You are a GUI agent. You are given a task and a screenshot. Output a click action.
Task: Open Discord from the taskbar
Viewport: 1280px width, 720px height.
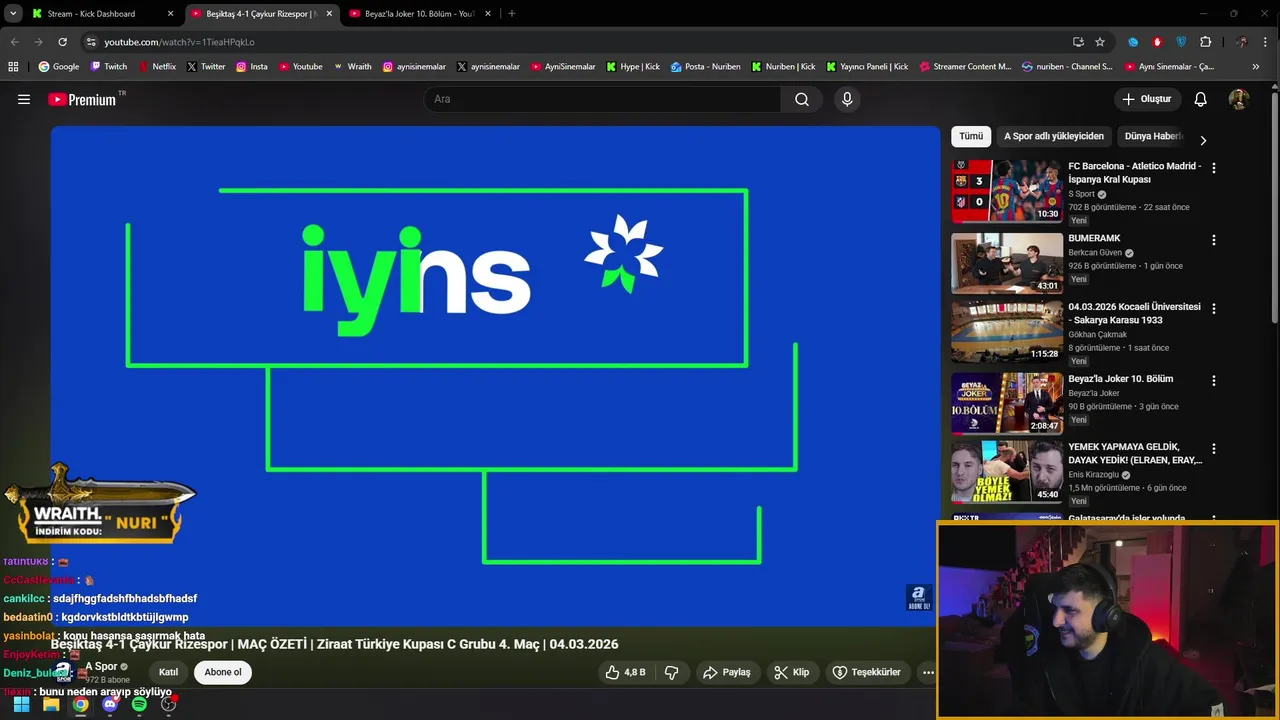[110, 704]
